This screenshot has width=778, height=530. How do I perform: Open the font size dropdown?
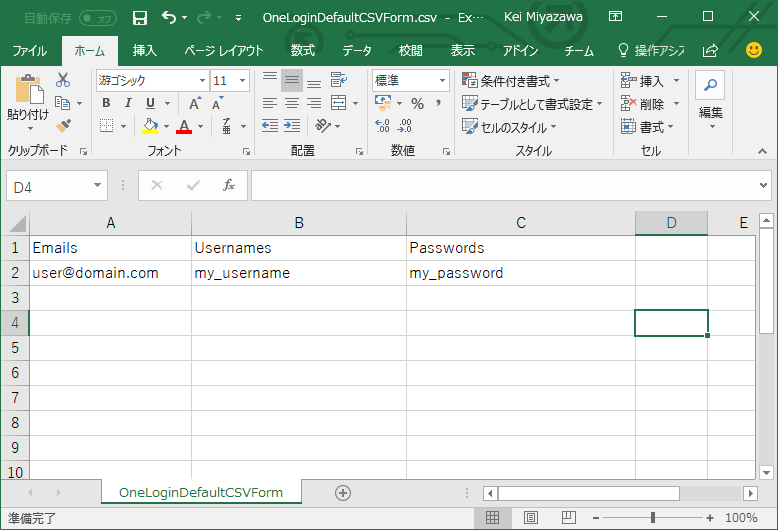click(x=243, y=80)
